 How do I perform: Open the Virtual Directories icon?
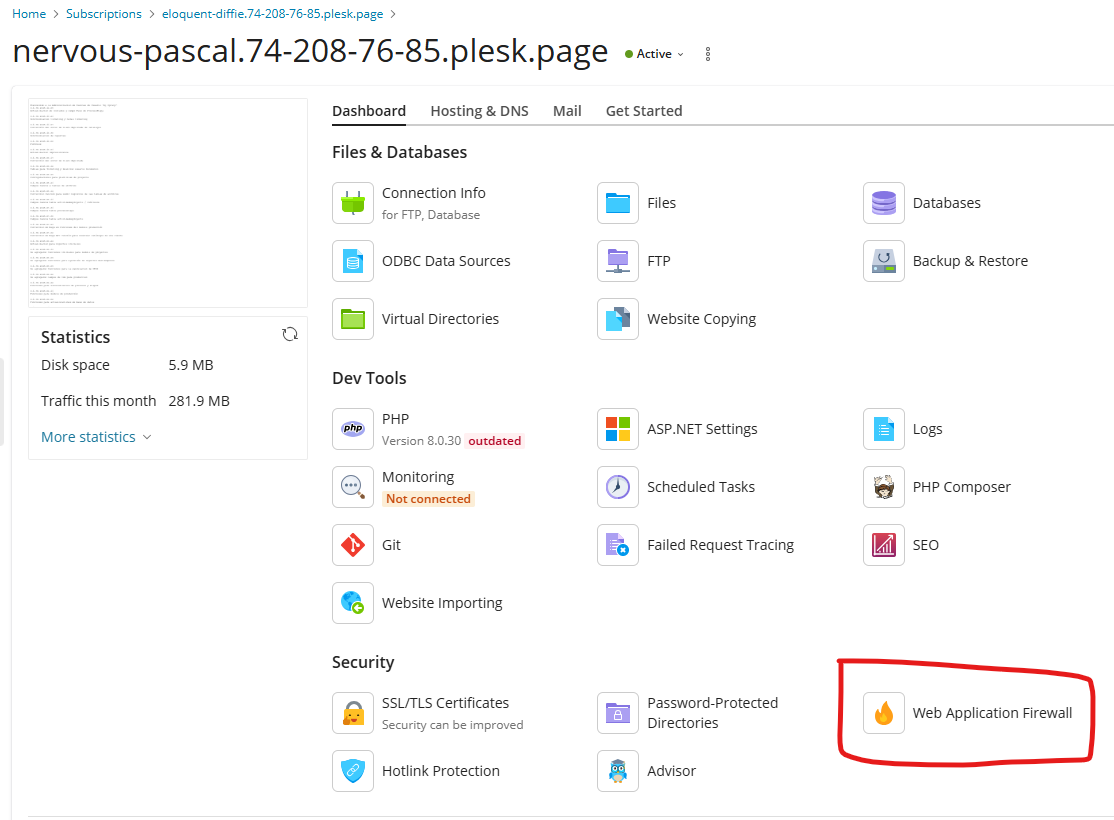tap(352, 319)
